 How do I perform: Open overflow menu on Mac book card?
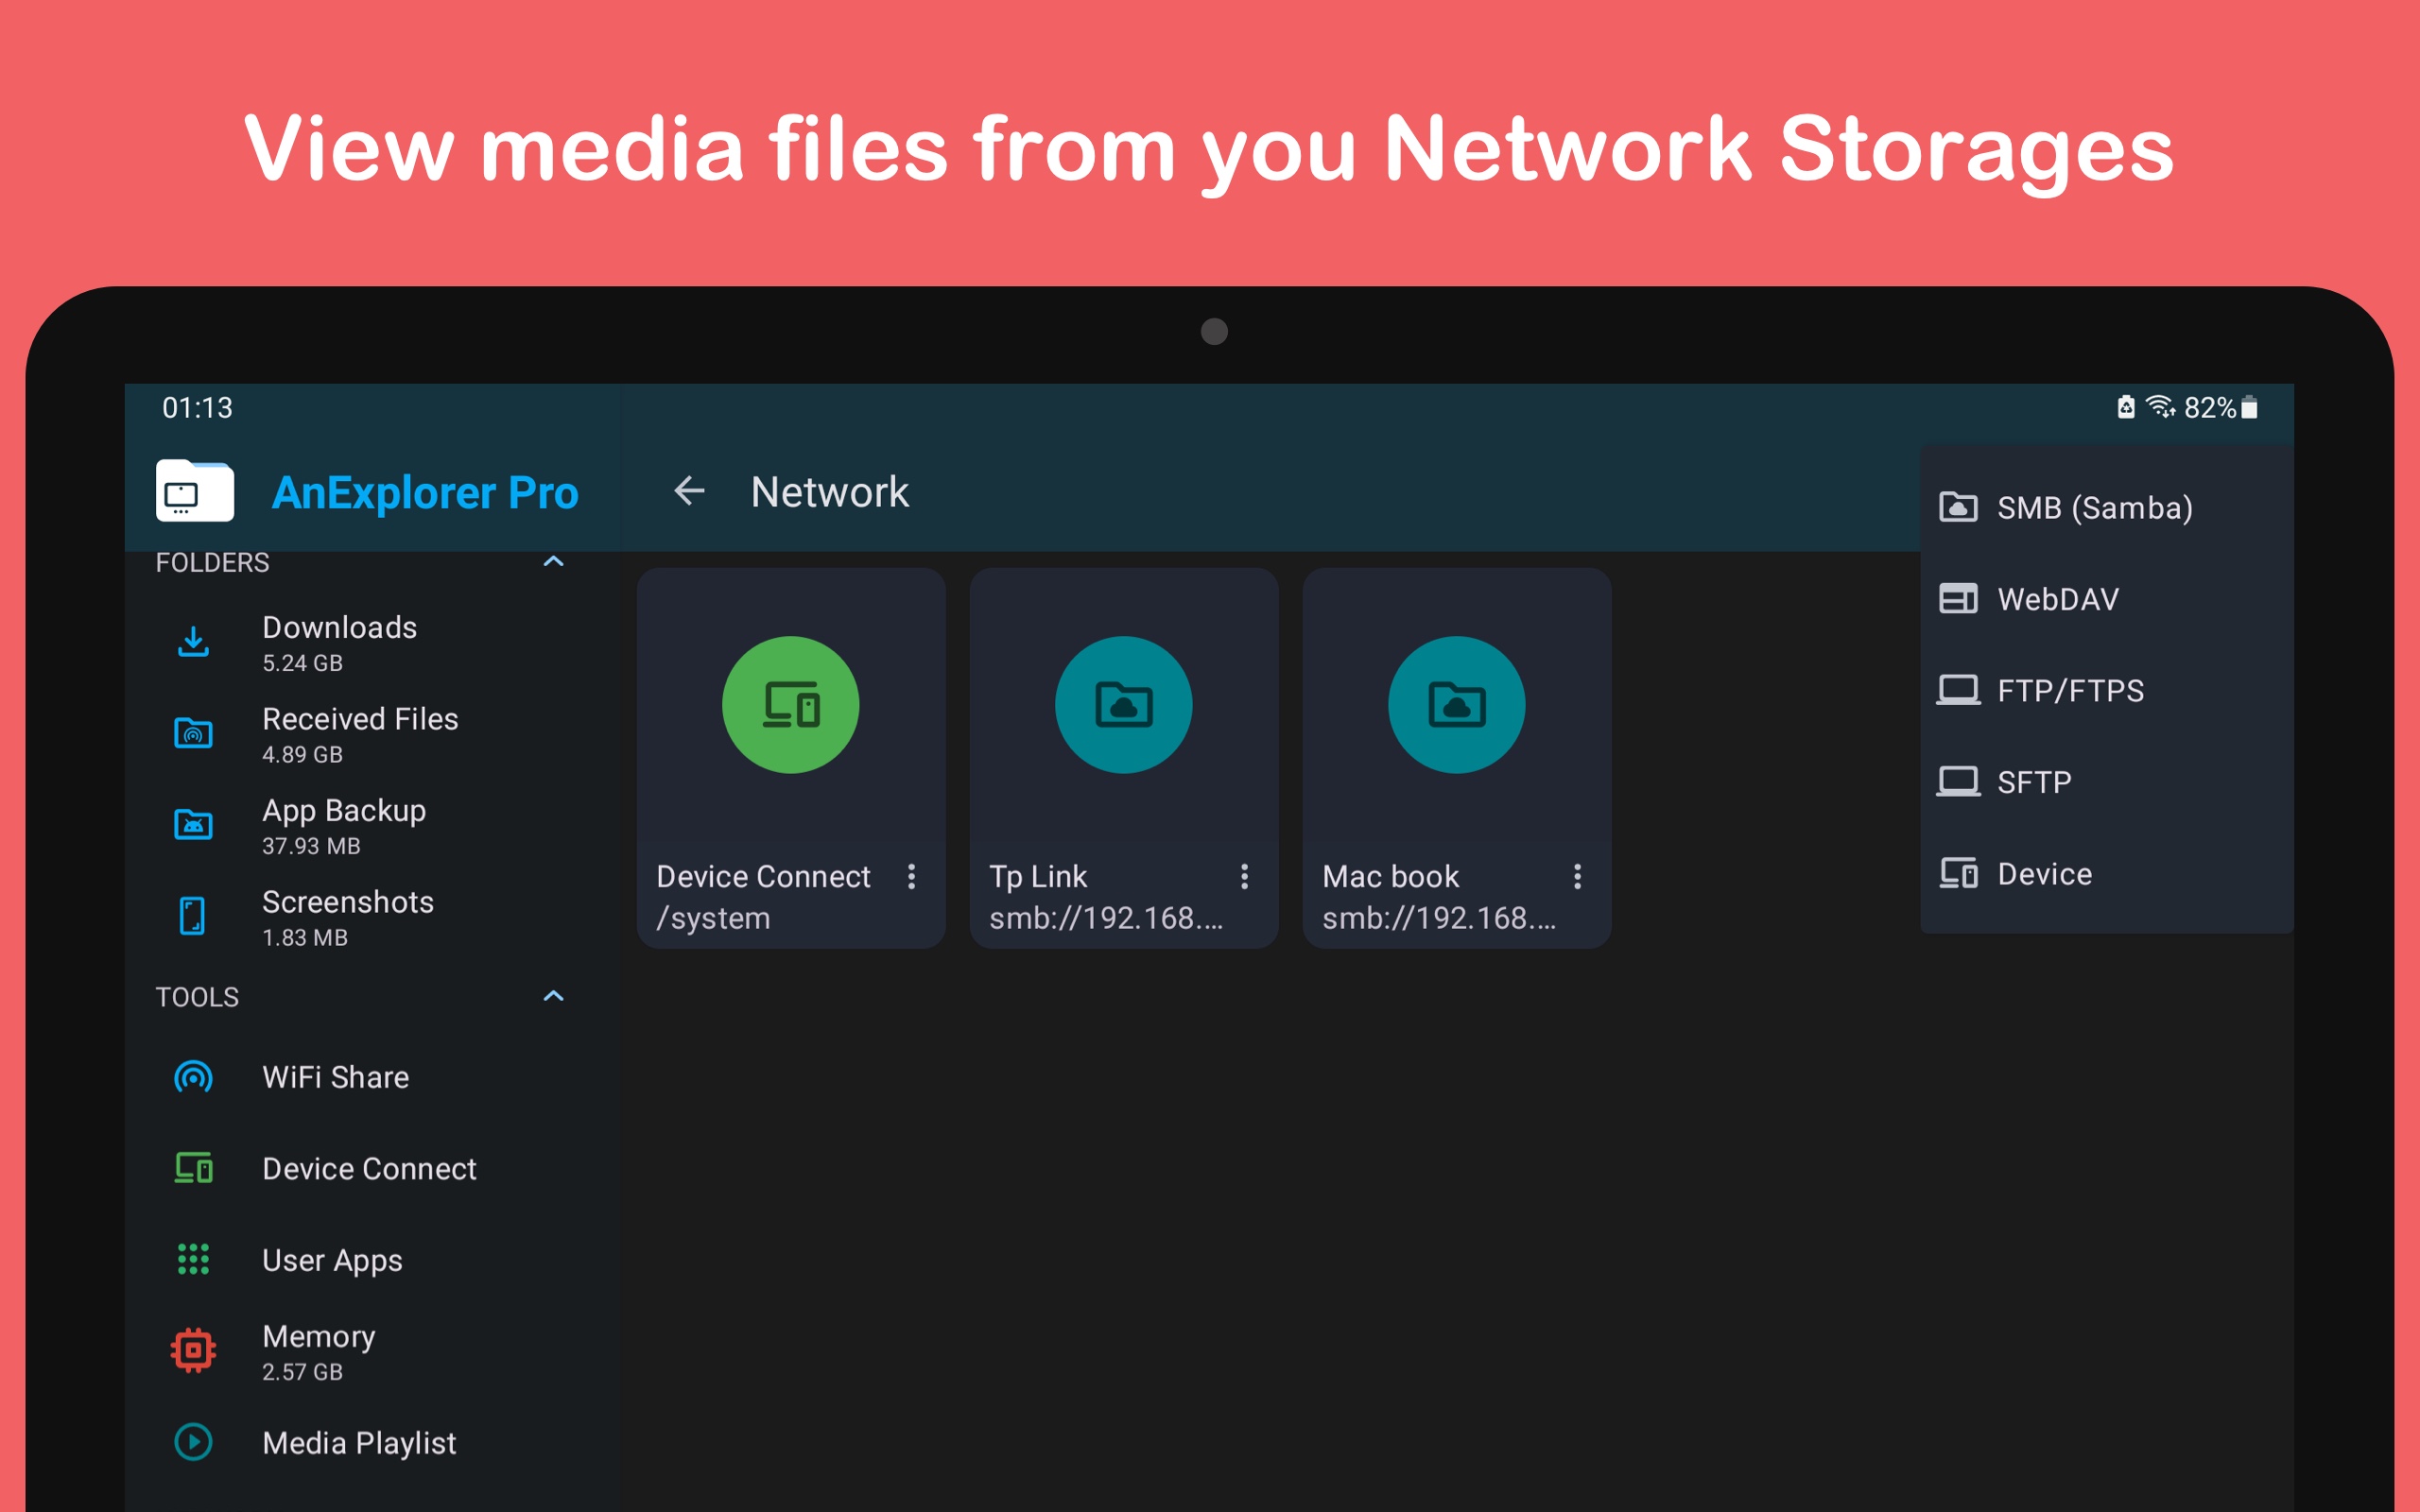tap(1577, 877)
